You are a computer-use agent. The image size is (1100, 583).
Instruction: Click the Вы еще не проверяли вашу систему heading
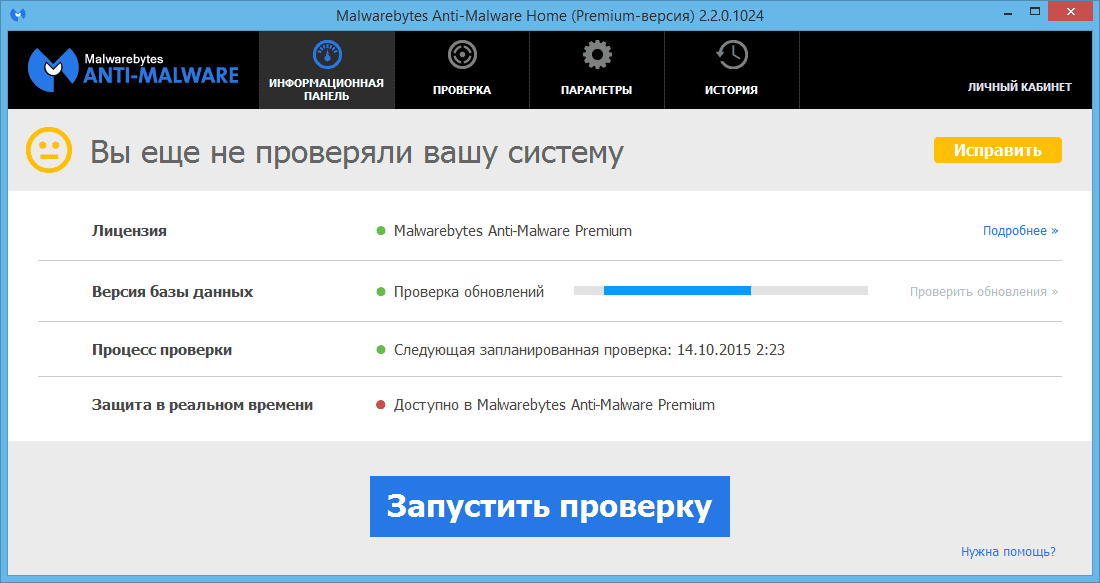click(356, 152)
